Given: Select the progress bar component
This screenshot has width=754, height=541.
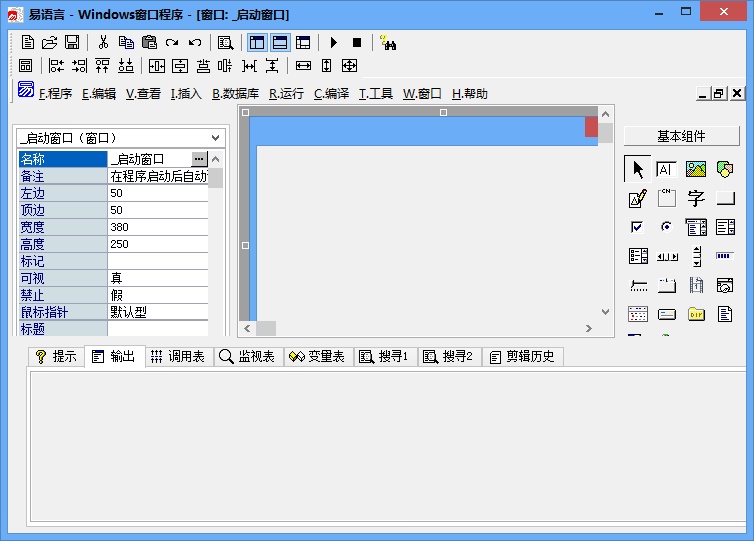Looking at the screenshot, I should tap(725, 256).
